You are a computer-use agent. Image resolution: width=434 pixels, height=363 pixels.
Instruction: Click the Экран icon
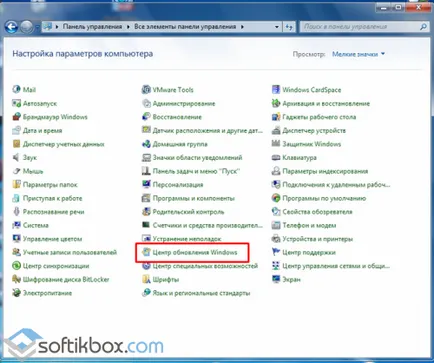[x=276, y=279]
